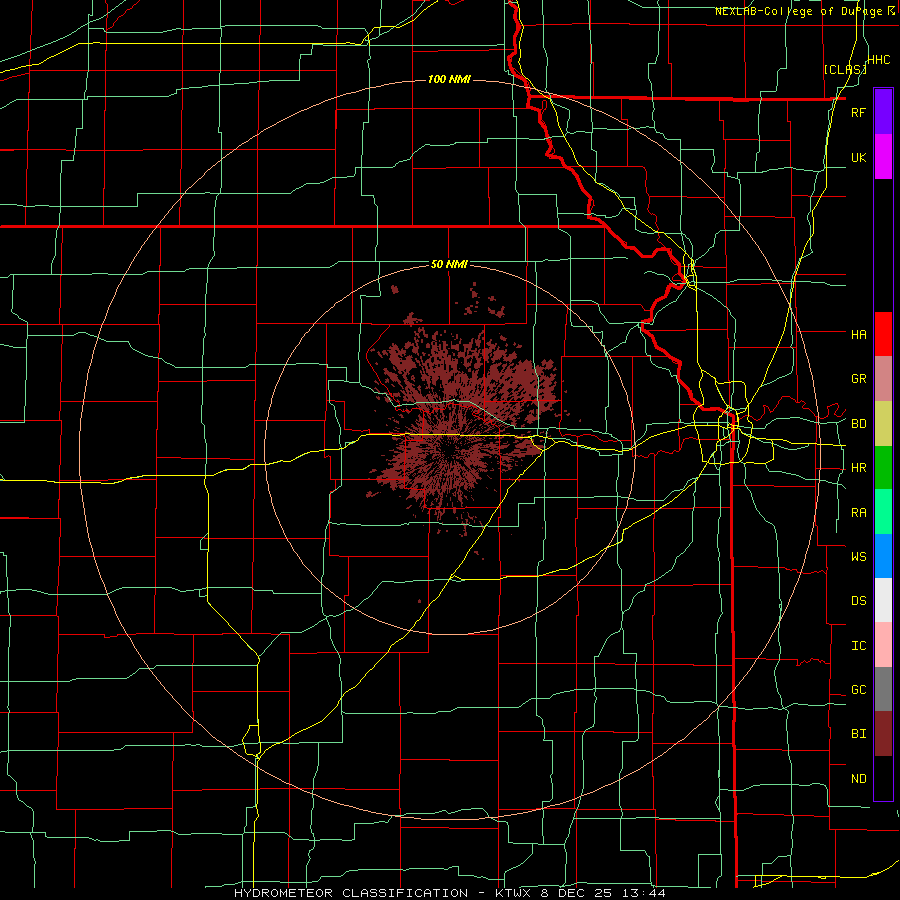
Task: Click the Hydrometeor Classification KTWX title text
Action: (x=449, y=893)
